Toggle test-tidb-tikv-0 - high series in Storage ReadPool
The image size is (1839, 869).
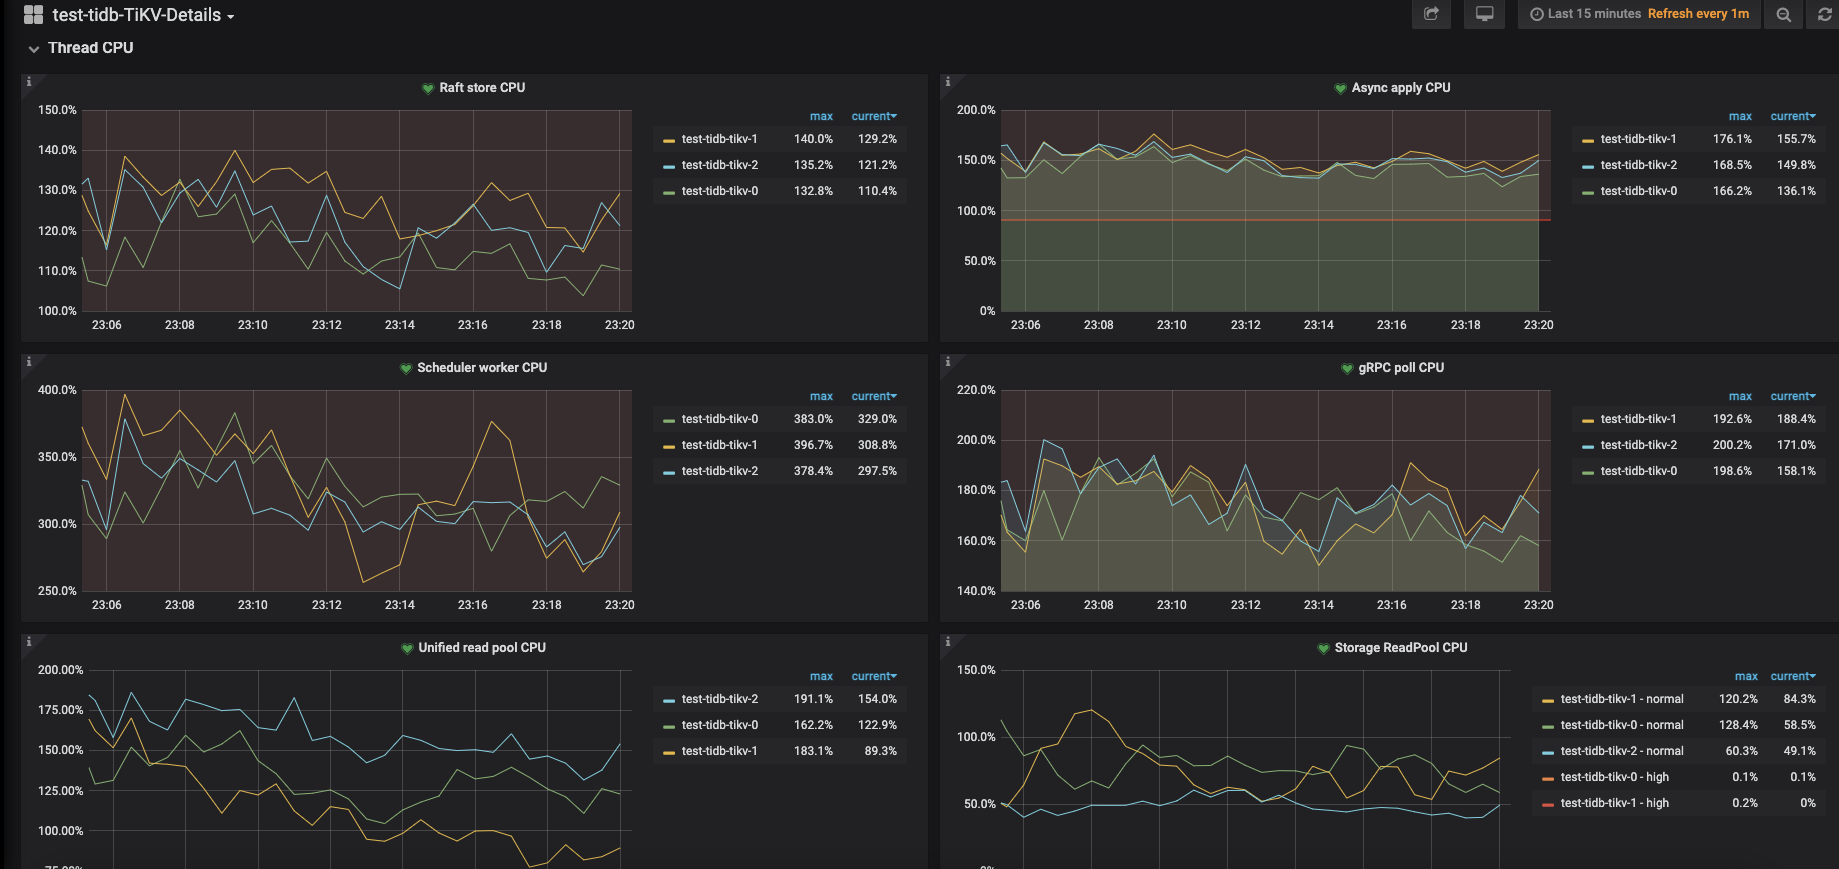(1614, 777)
